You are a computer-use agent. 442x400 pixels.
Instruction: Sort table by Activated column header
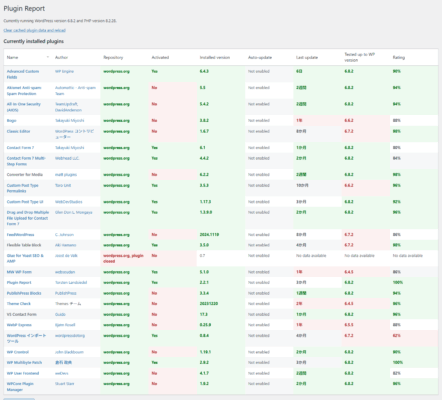click(x=160, y=57)
